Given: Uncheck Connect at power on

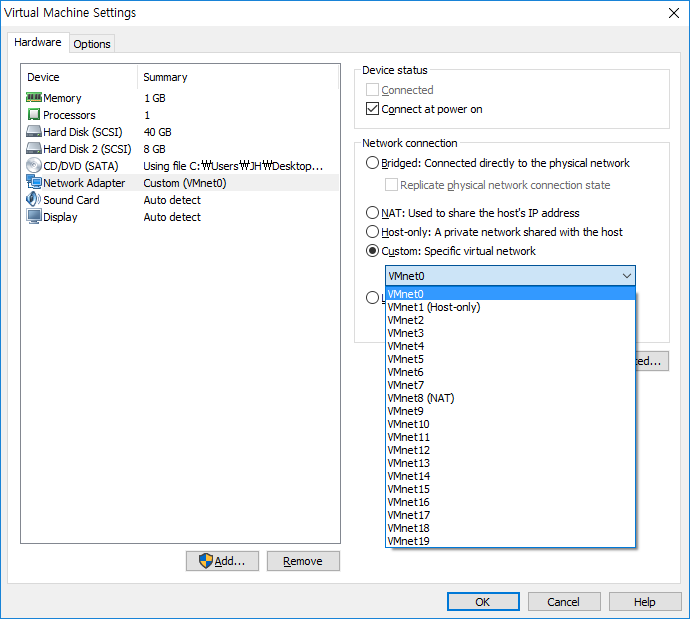Looking at the screenshot, I should click(372, 109).
